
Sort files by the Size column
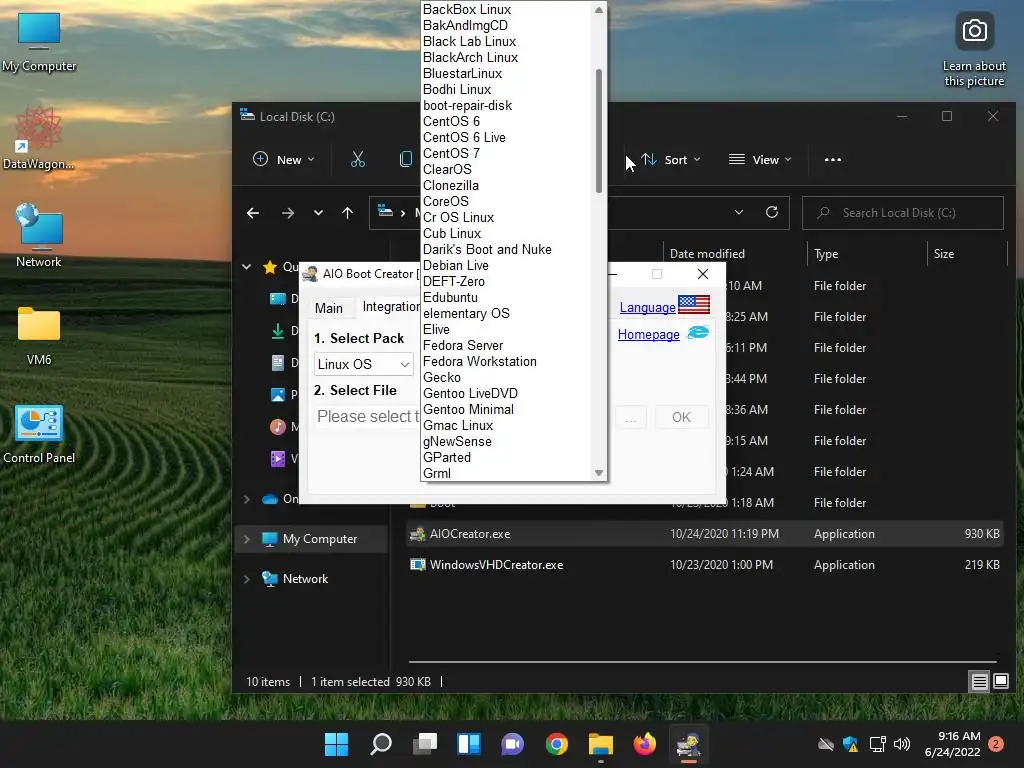943,254
